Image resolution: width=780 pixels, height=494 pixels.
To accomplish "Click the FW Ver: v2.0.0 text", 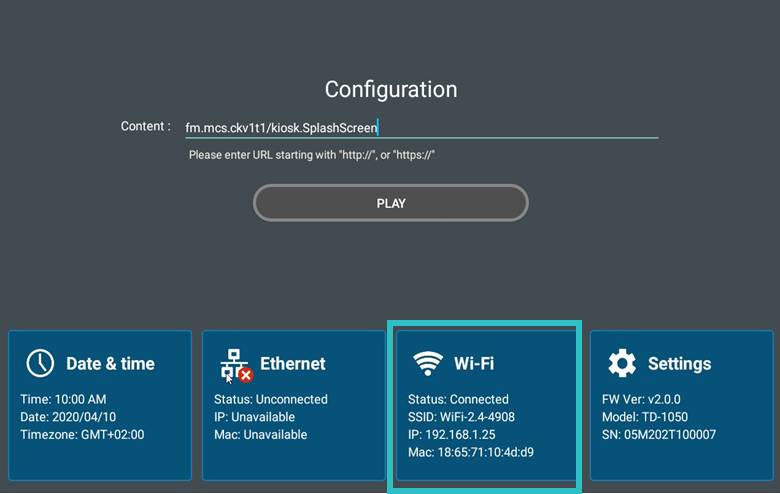I will [x=641, y=399].
